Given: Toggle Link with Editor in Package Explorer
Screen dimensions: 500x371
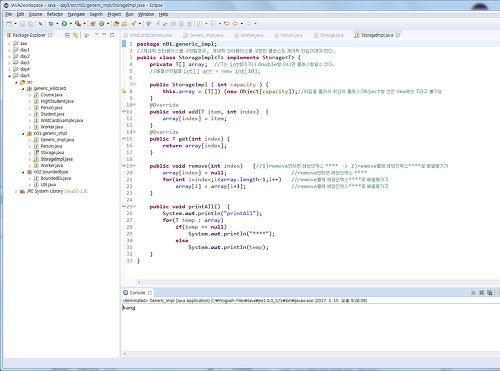Looking at the screenshot, I should pyautogui.click(x=75, y=35).
